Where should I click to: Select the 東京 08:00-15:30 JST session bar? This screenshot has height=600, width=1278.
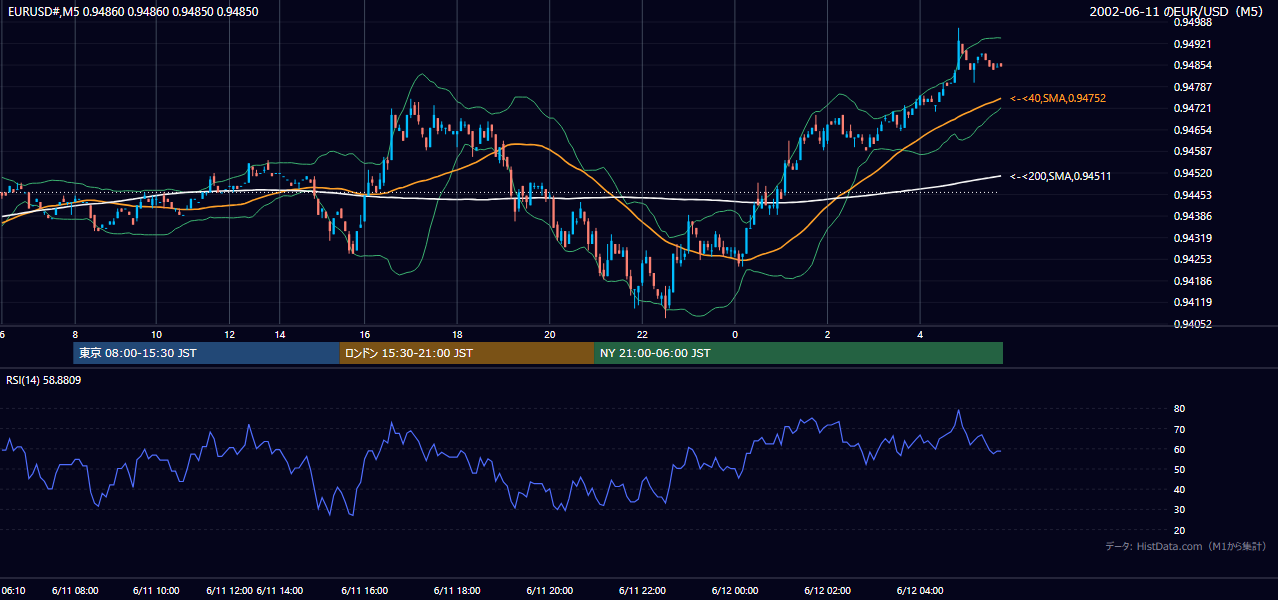pyautogui.click(x=206, y=353)
